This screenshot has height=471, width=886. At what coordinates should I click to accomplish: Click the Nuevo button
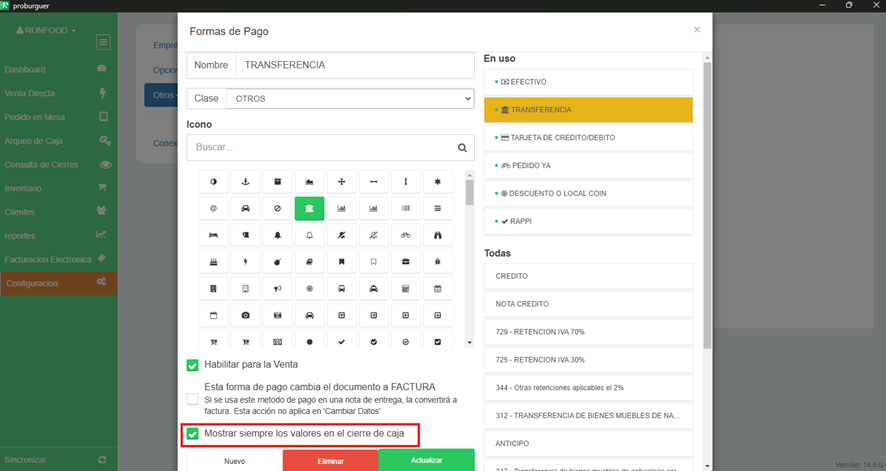(x=234, y=461)
